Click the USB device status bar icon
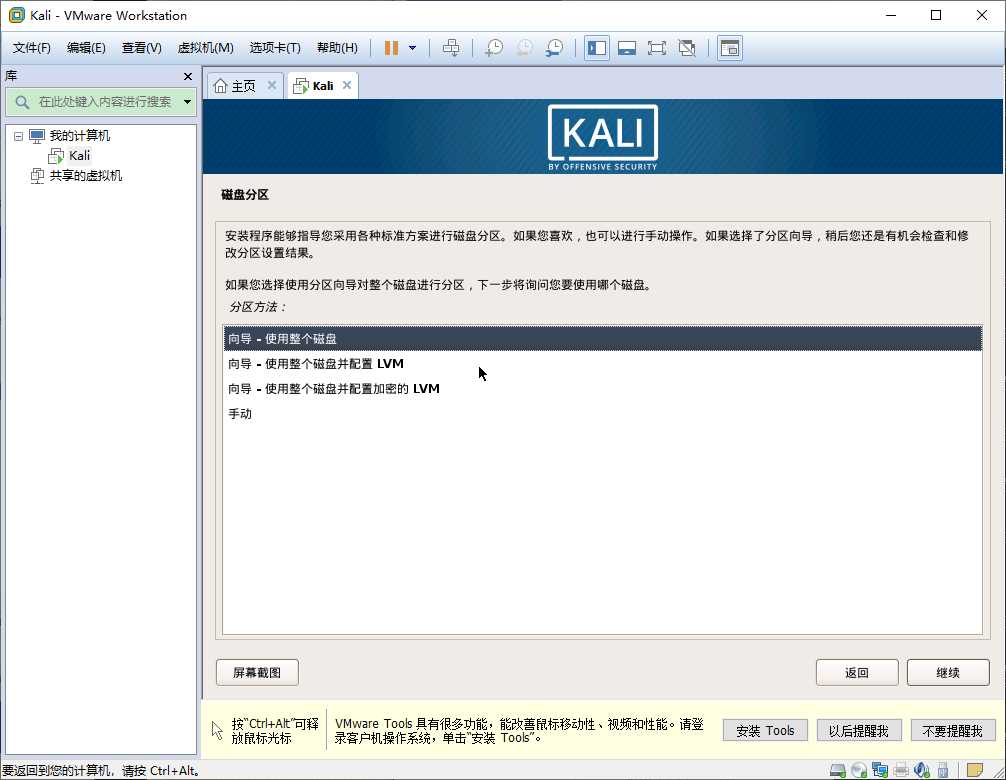 943,770
